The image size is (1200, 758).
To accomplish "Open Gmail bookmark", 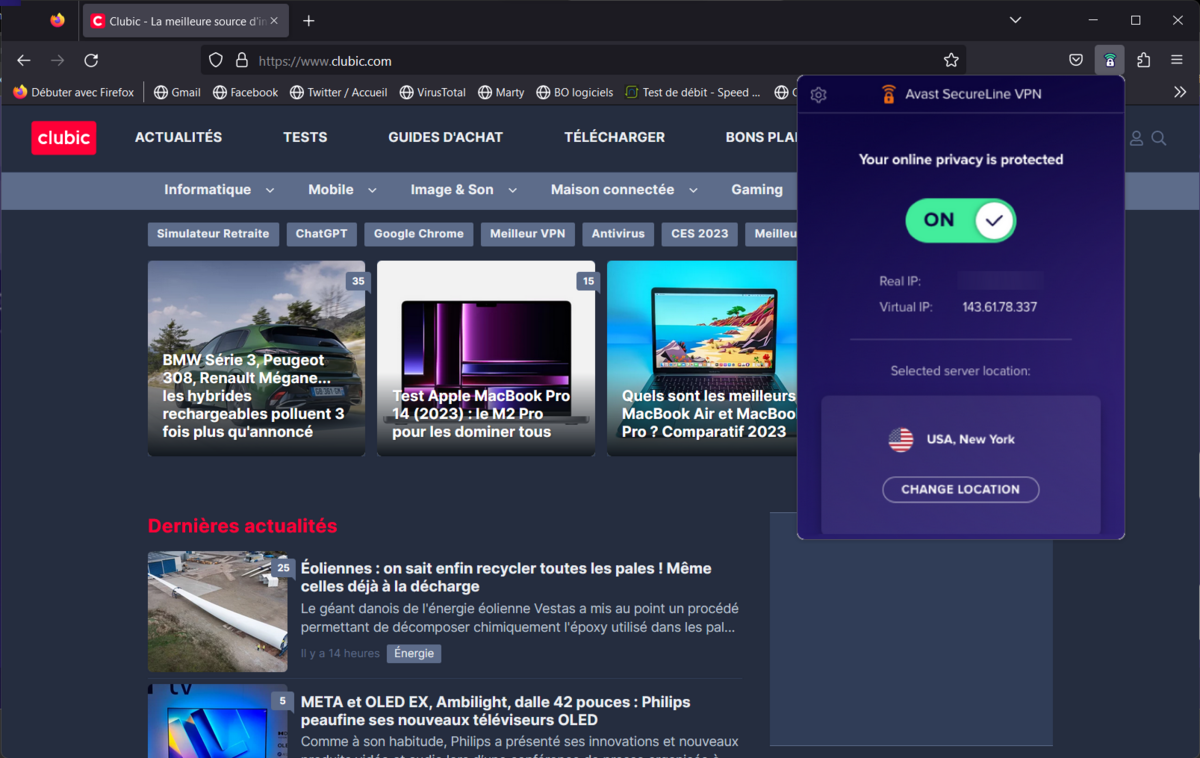I will [177, 92].
